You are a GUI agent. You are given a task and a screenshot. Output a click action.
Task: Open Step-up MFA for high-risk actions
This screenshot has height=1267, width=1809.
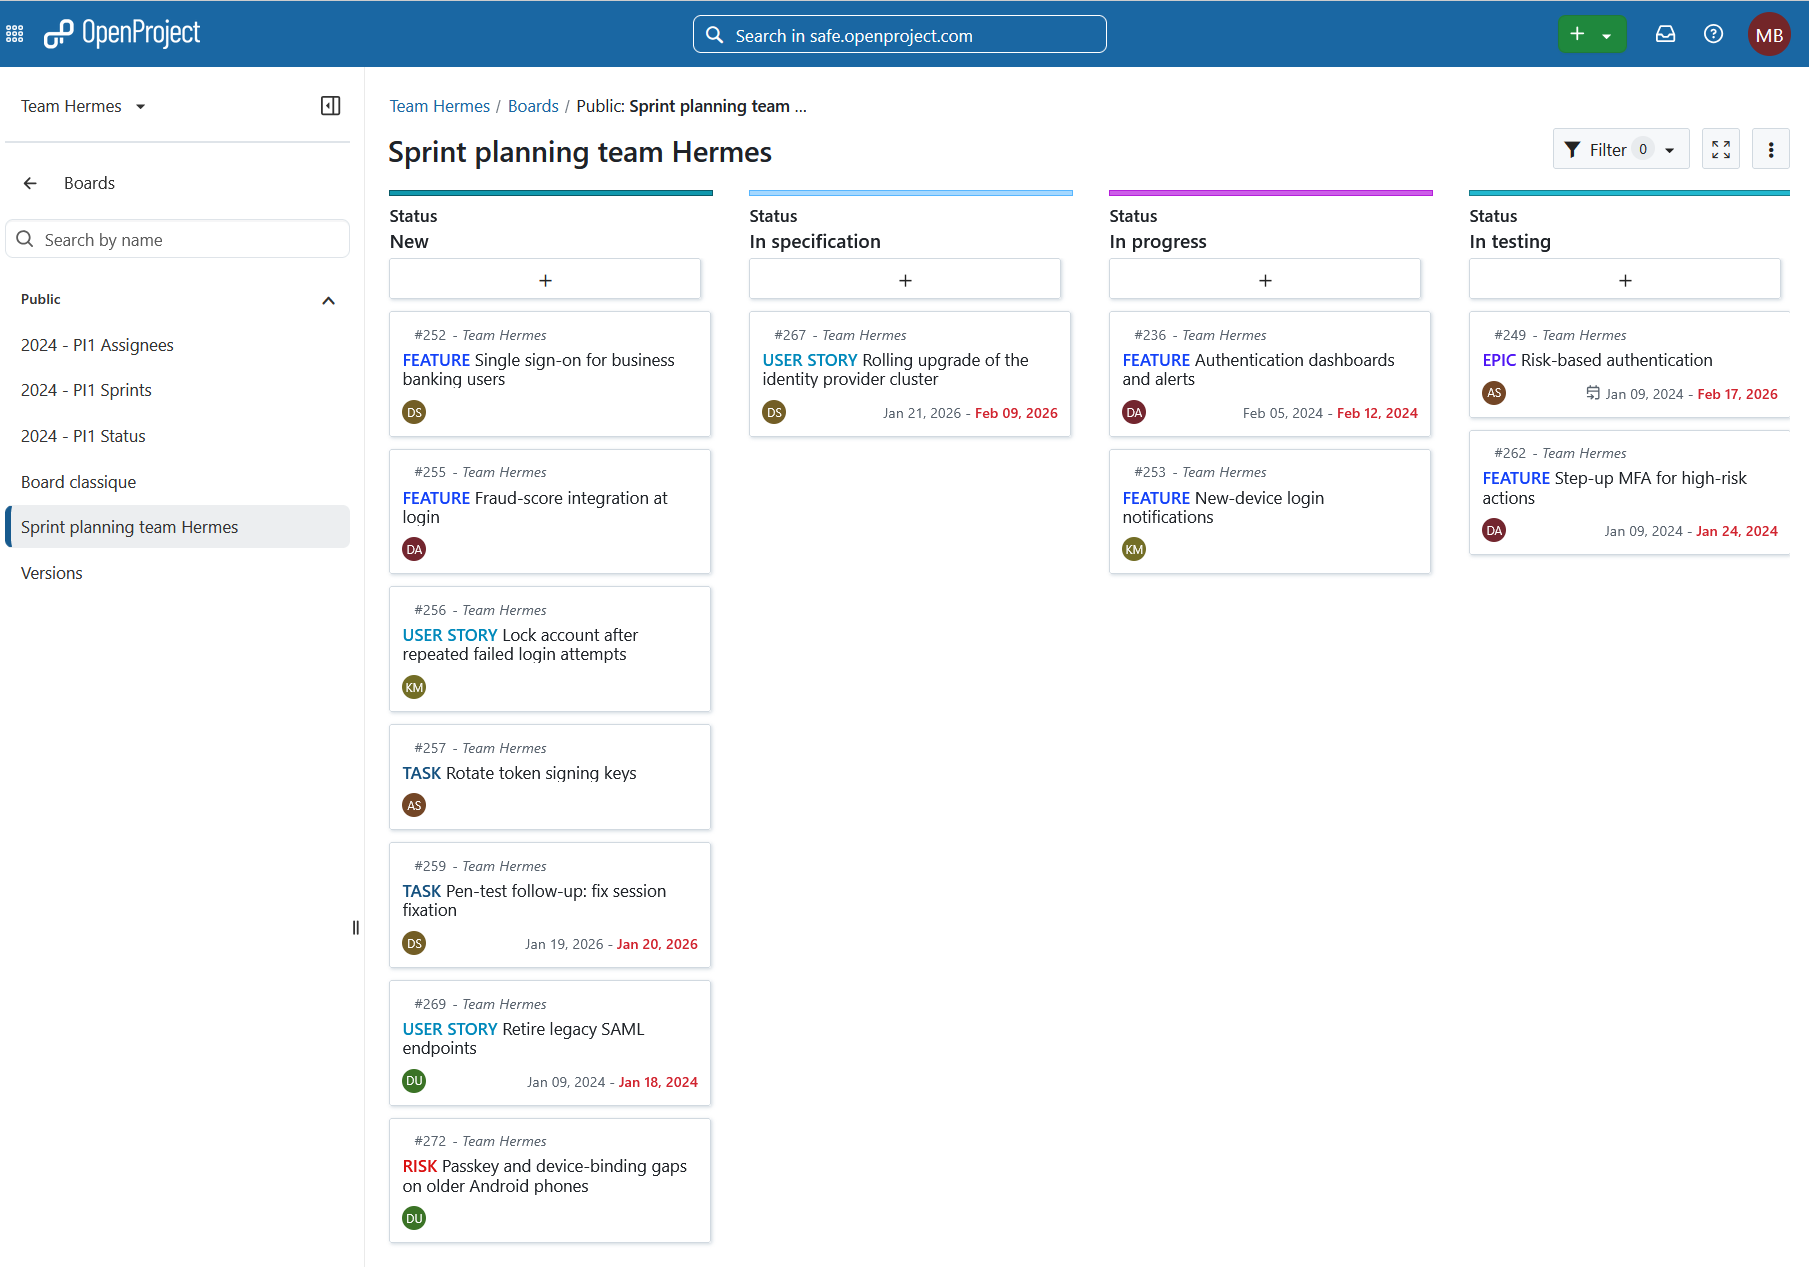tap(1629, 492)
